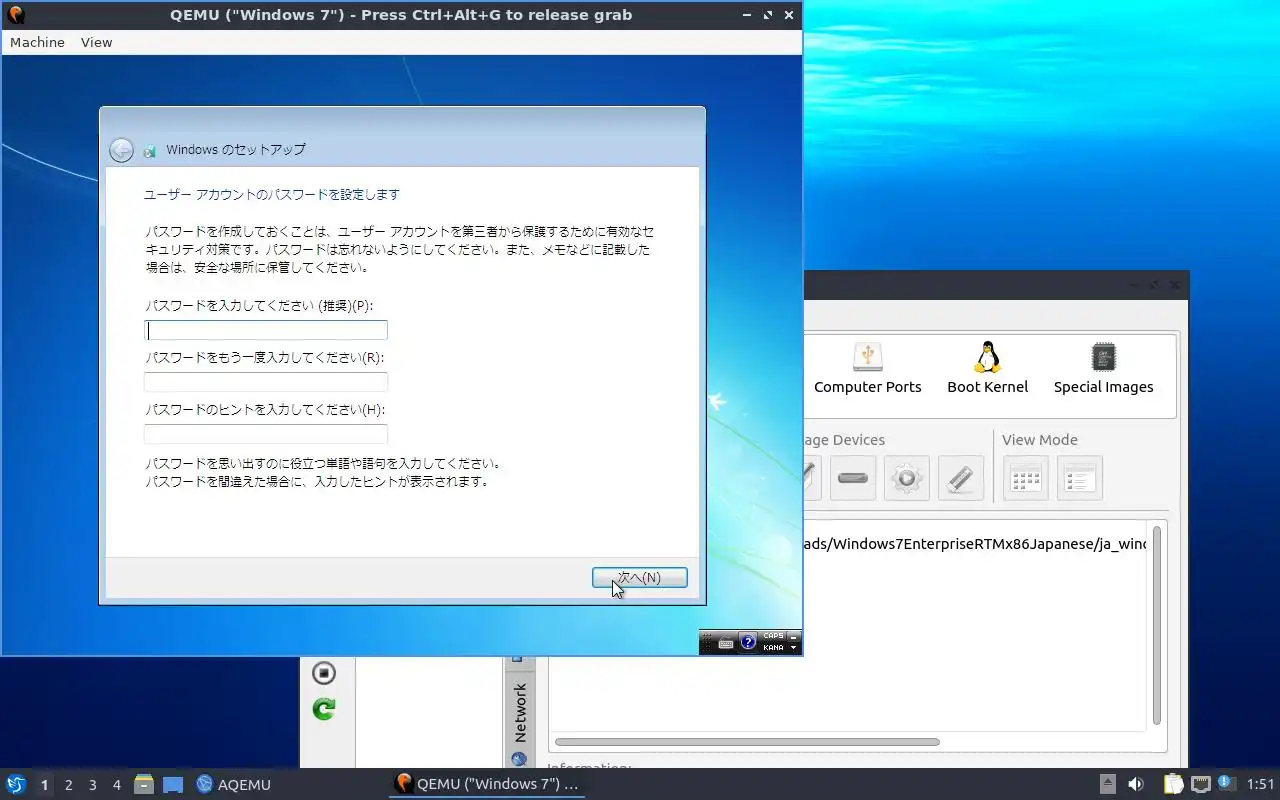Viewport: 1280px width, 800px height.
Task: Focus the re-enter password field (R)
Action: [266, 382]
